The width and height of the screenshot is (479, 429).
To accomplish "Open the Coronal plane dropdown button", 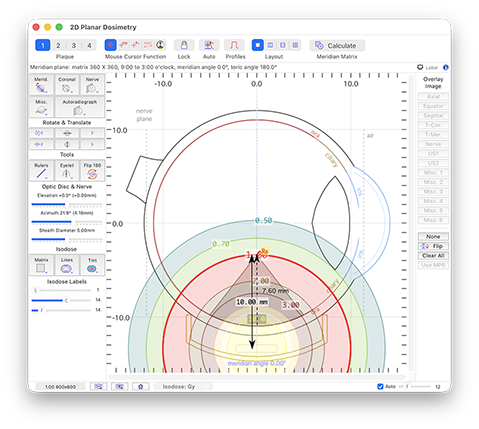I will pyautogui.click(x=67, y=85).
